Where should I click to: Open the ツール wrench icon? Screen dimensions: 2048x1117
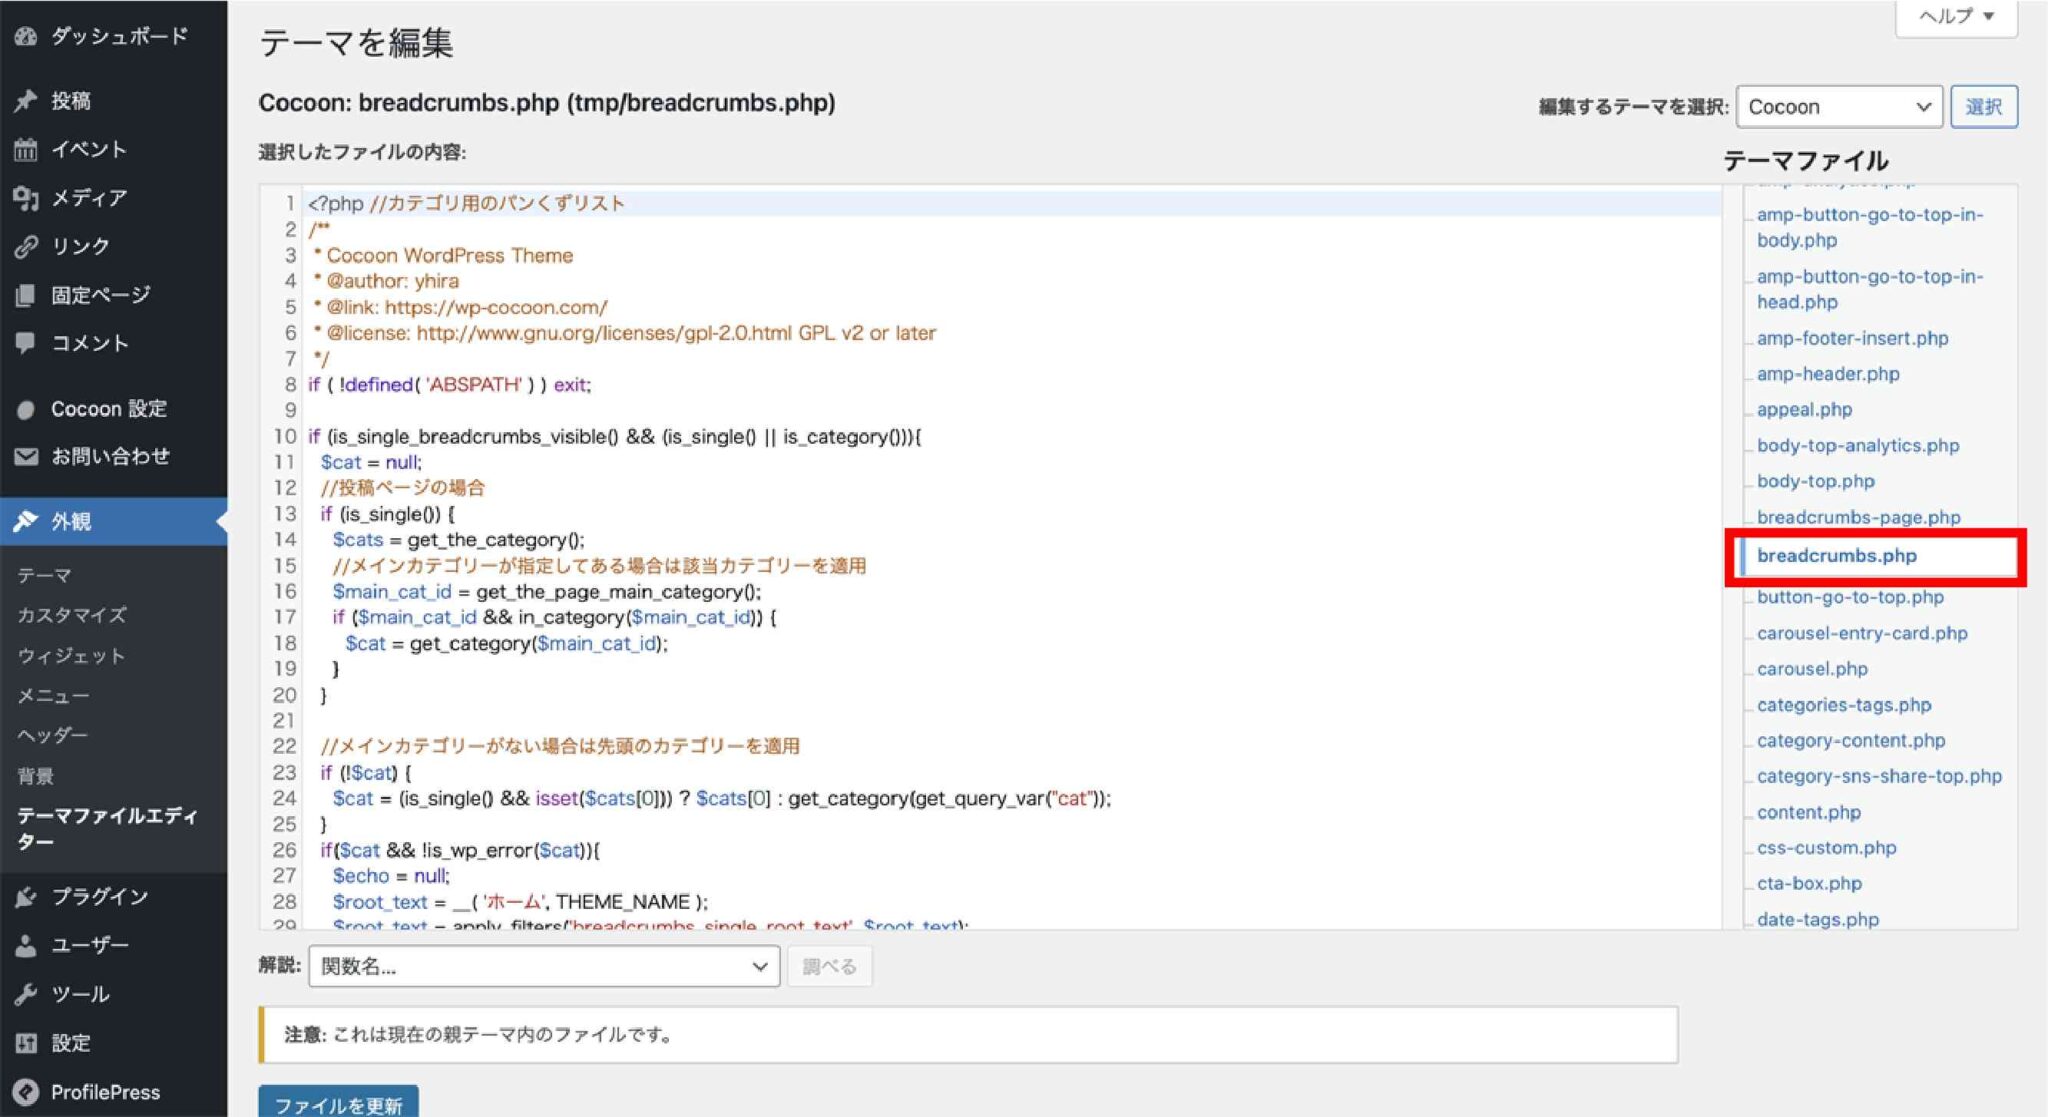click(x=27, y=994)
